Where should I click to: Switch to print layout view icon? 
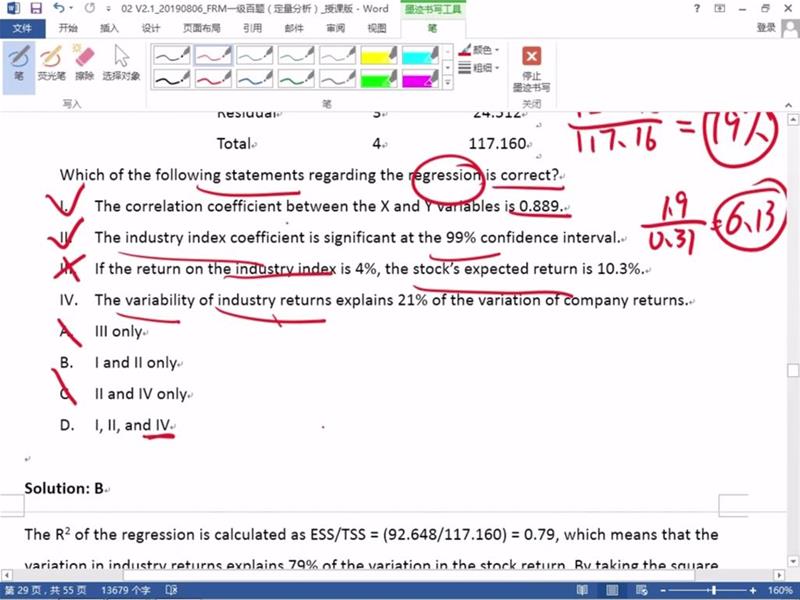point(612,590)
